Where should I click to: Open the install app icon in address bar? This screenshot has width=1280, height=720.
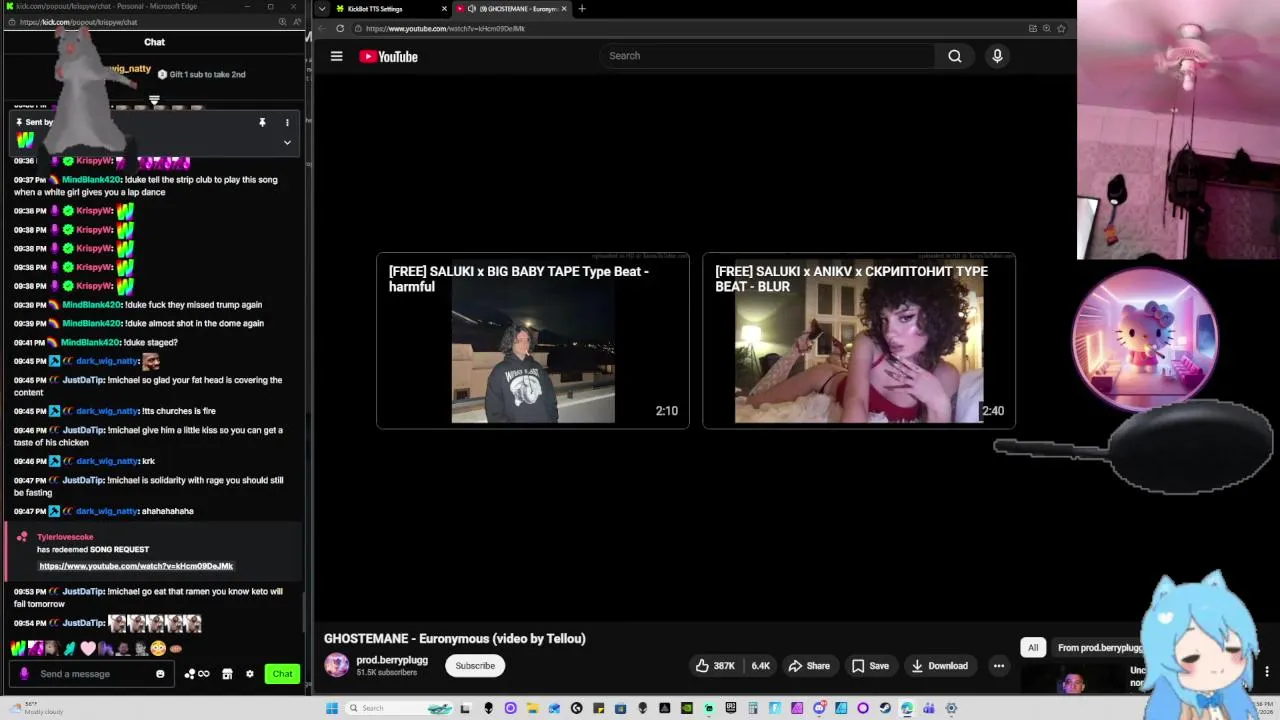click(x=1033, y=29)
